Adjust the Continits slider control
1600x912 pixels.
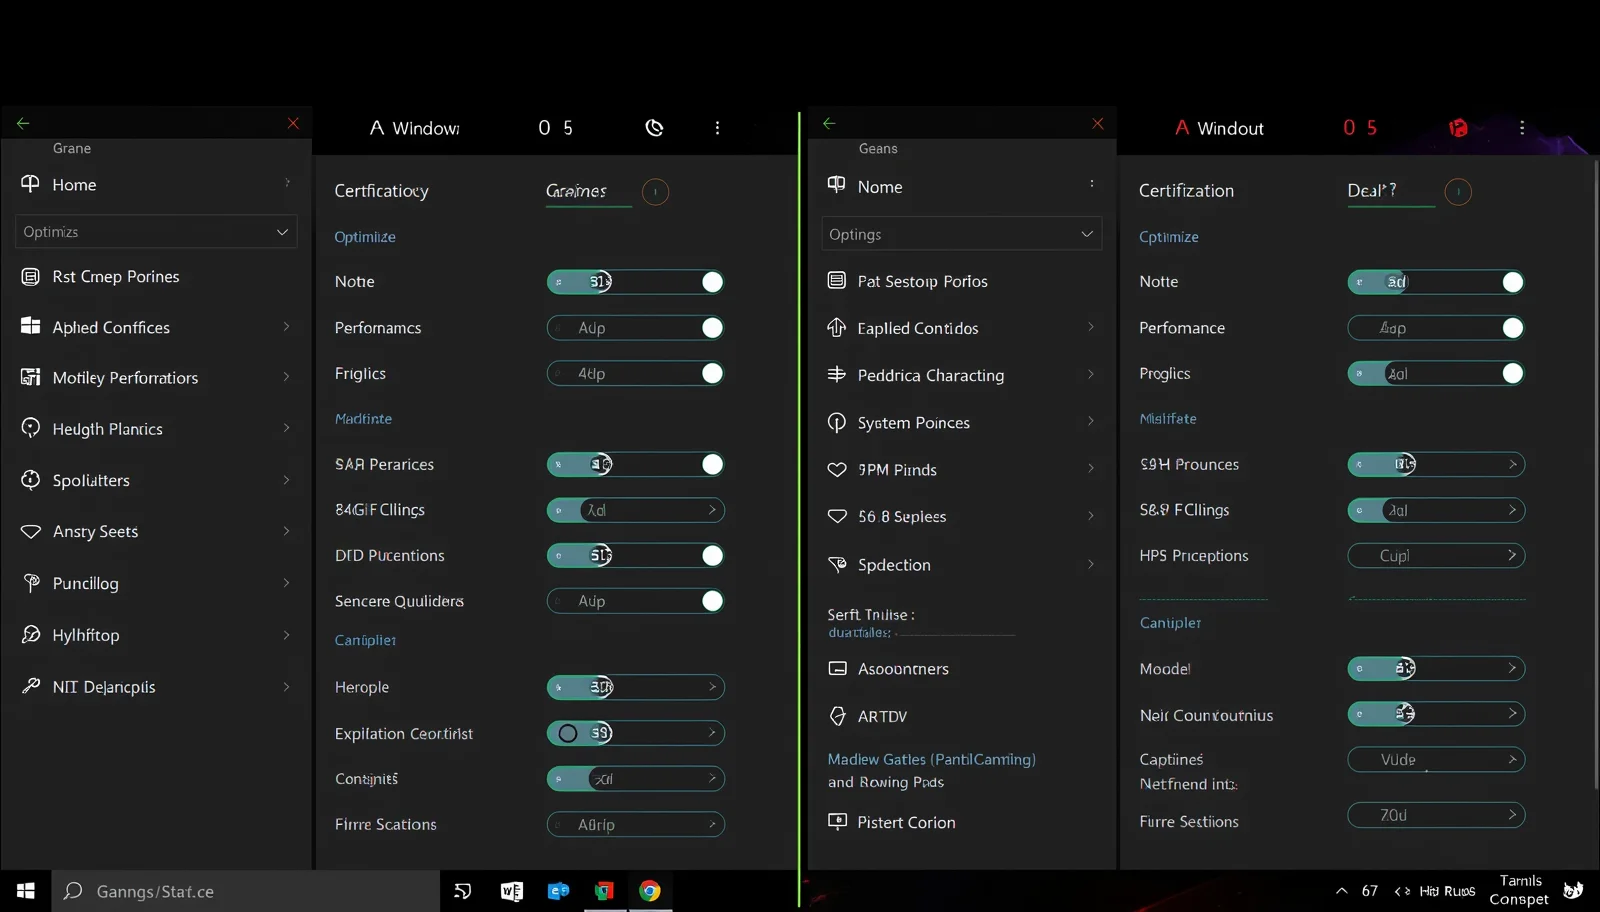(635, 778)
